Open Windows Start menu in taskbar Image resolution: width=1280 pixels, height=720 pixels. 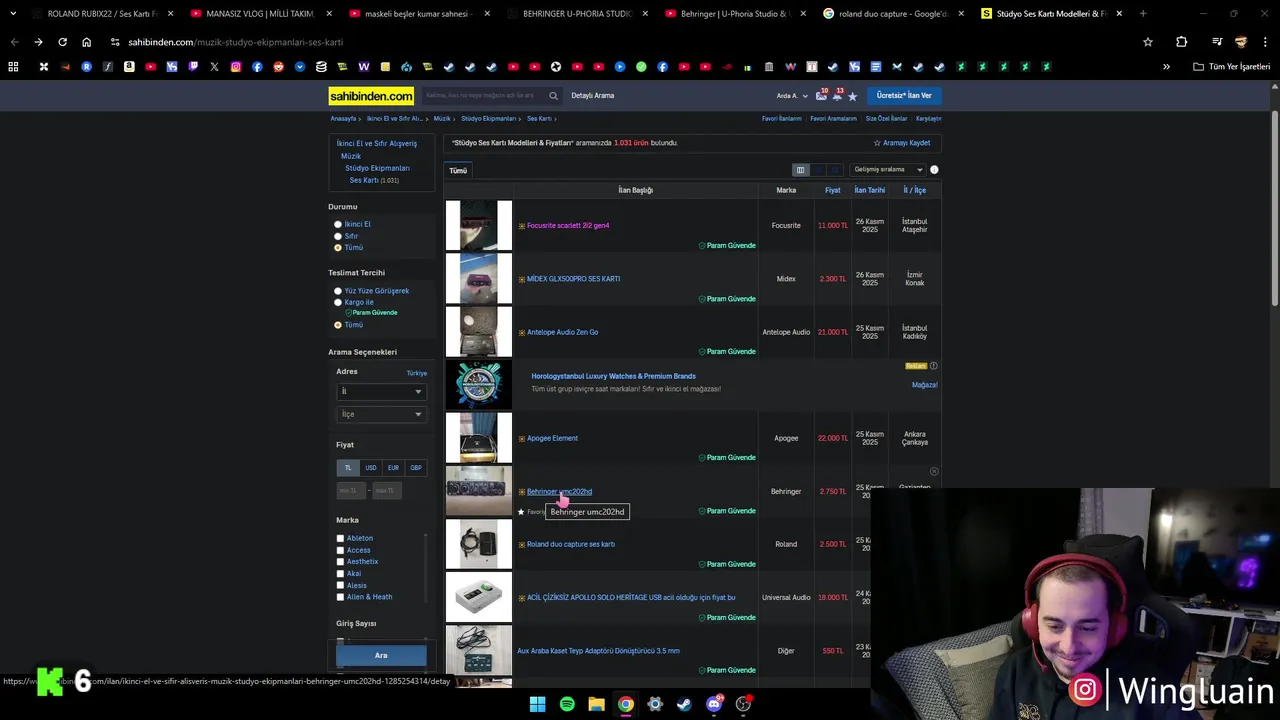click(537, 704)
